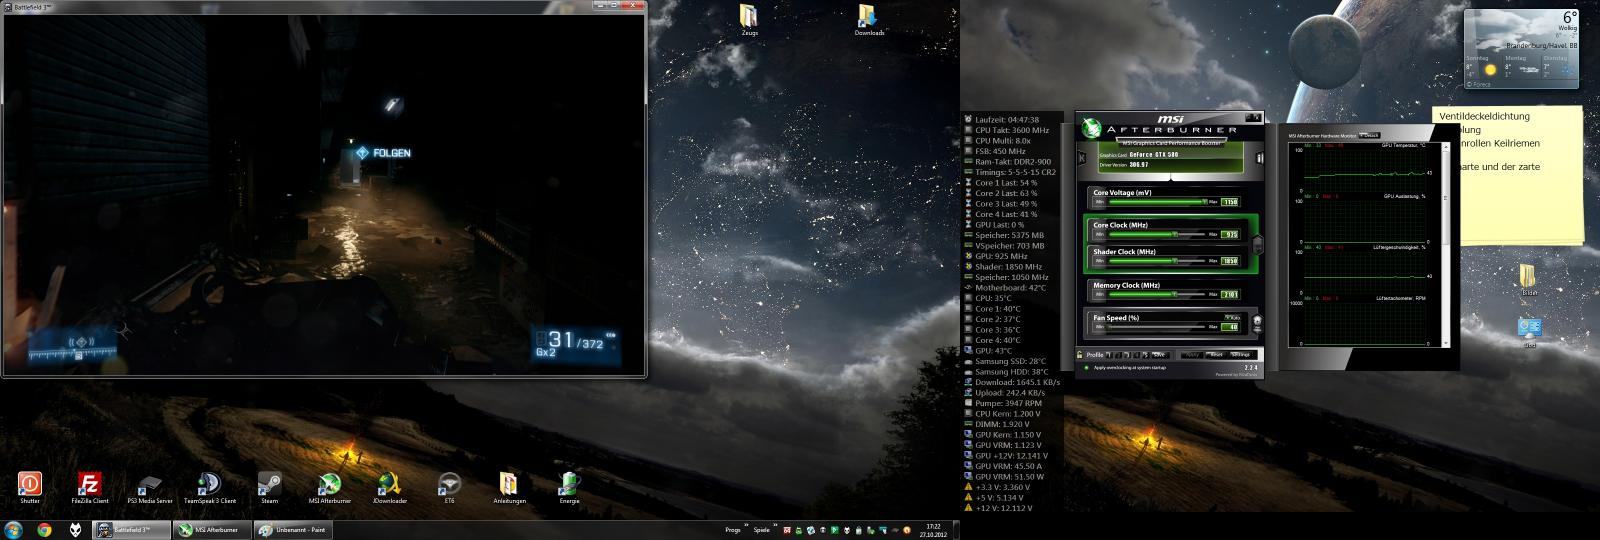Click the Pumpe 3947 RPM entry
1600x540 pixels.
click(x=1004, y=403)
